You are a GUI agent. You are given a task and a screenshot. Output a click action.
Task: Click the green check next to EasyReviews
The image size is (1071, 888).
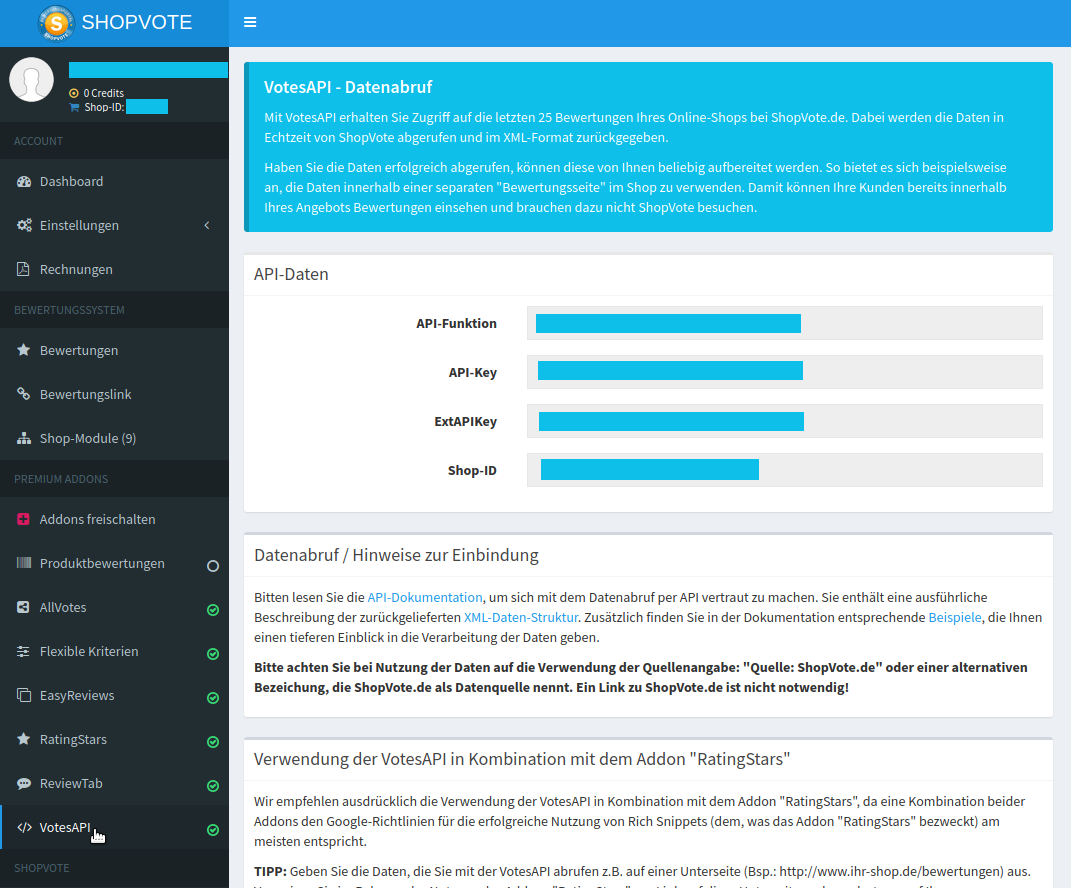212,697
